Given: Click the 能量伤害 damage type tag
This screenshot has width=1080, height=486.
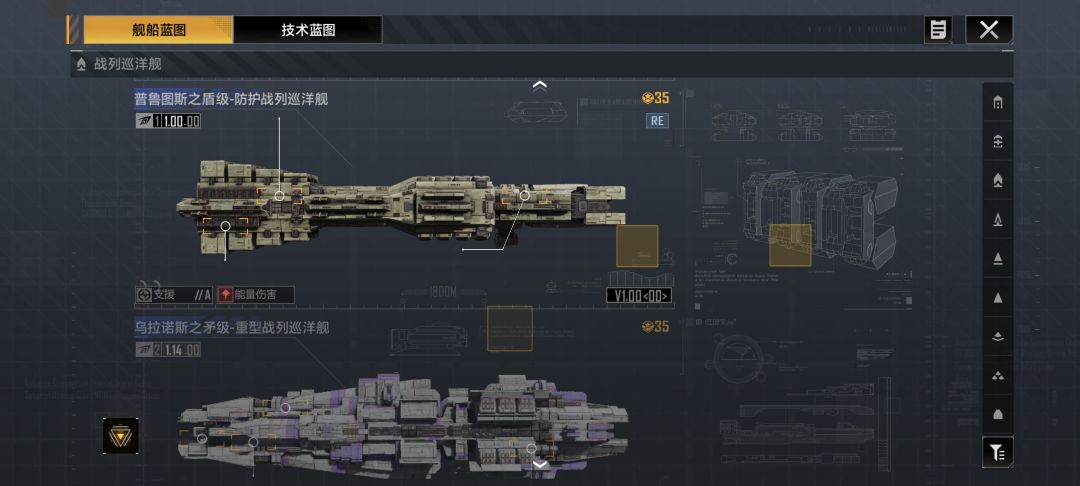Looking at the screenshot, I should (256, 295).
